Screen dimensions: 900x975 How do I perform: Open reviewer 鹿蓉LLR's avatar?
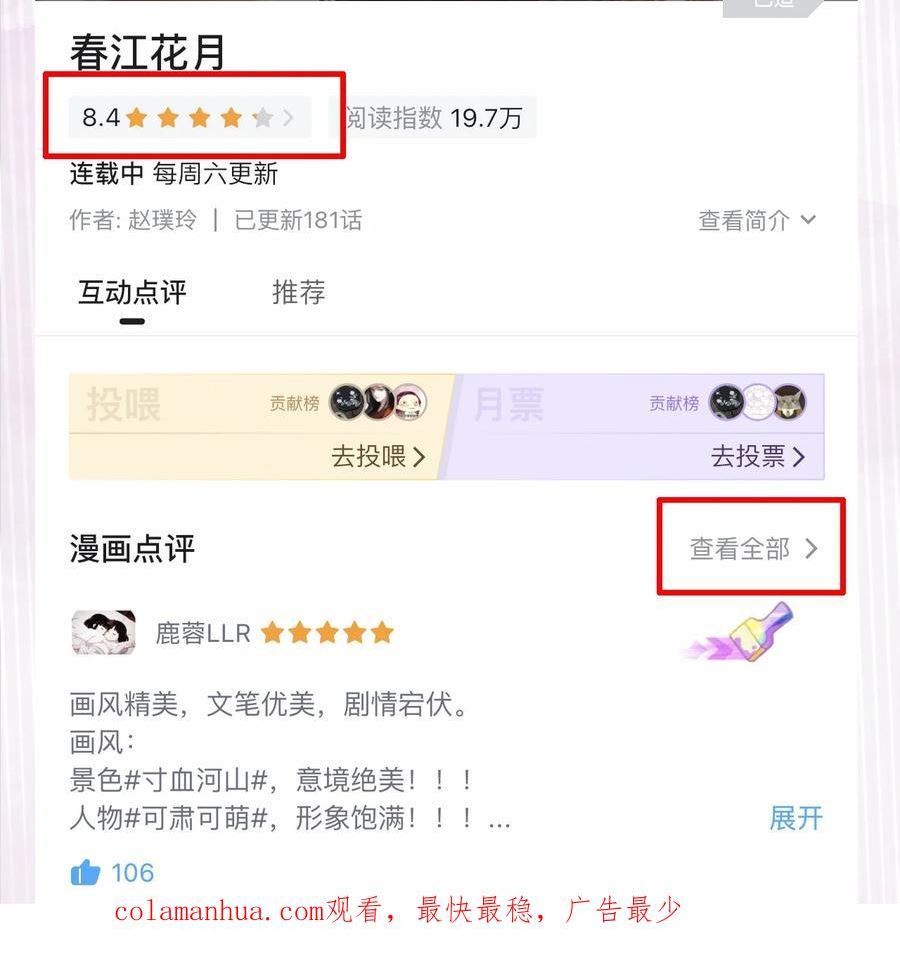[104, 632]
